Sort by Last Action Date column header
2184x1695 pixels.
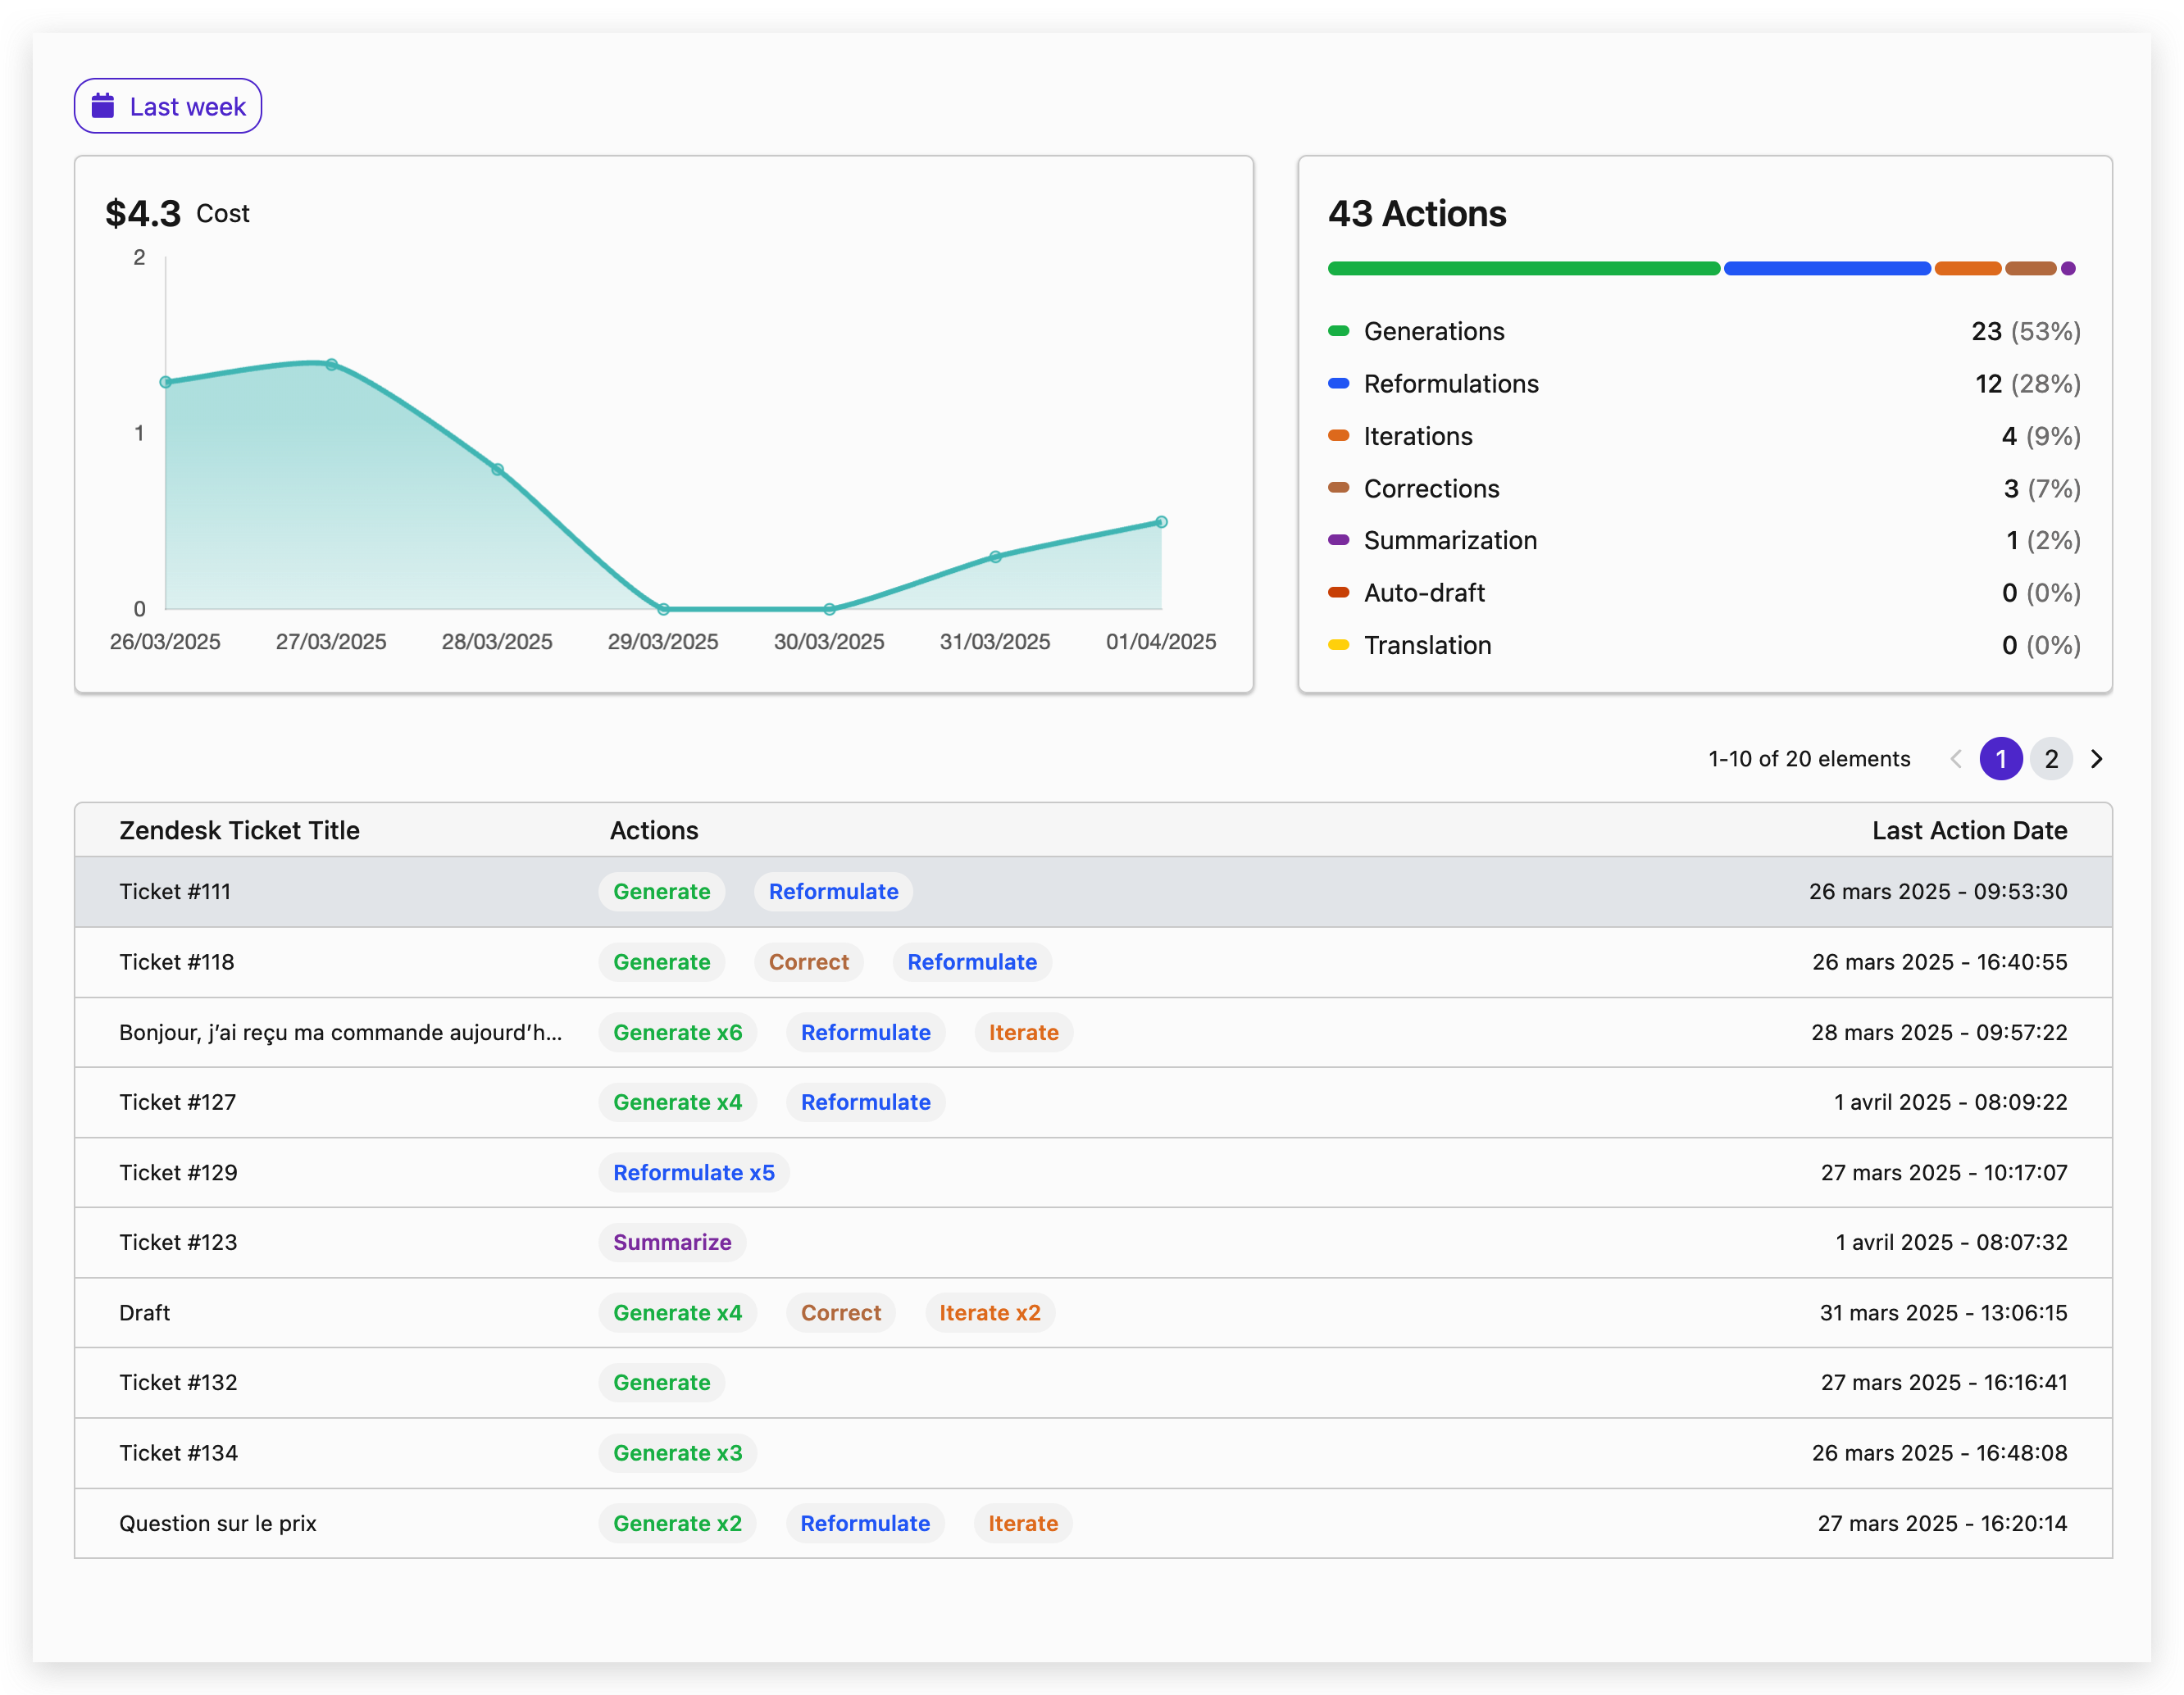[1969, 830]
